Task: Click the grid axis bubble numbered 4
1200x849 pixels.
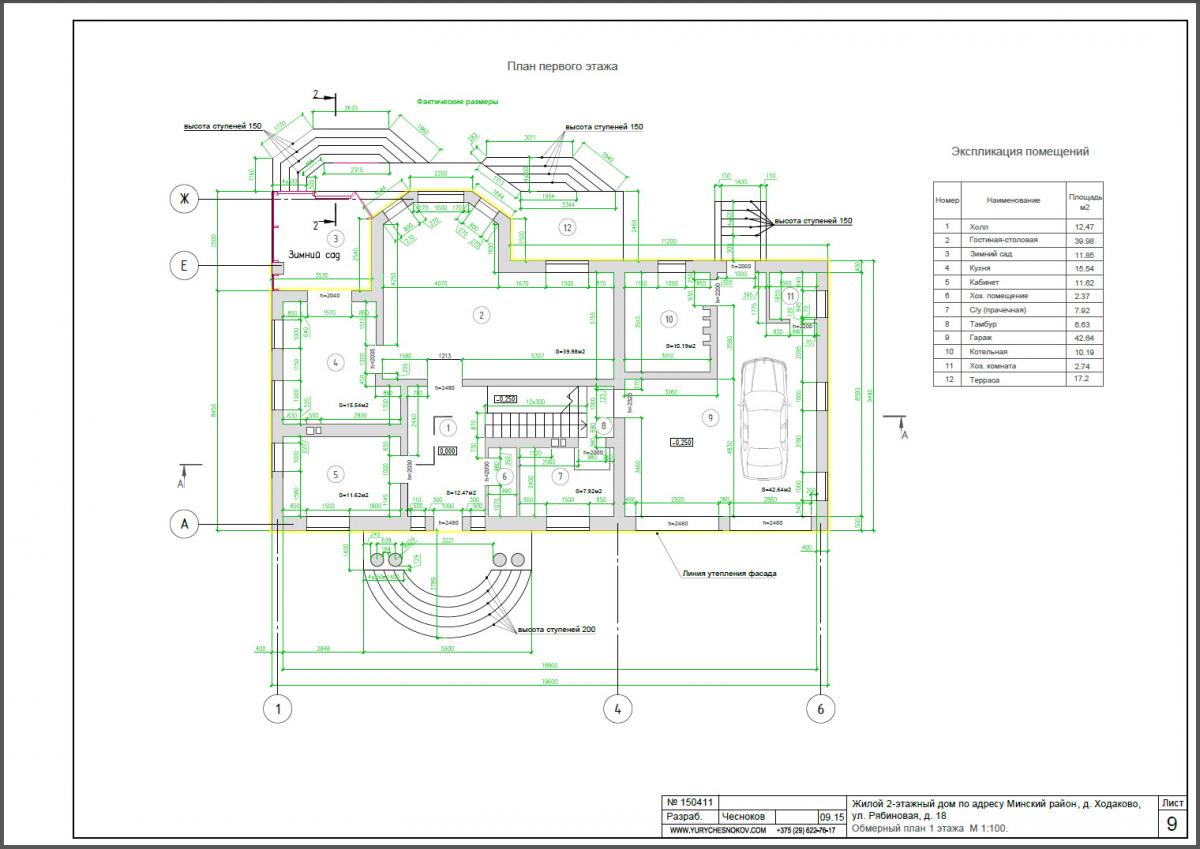Action: pos(619,709)
